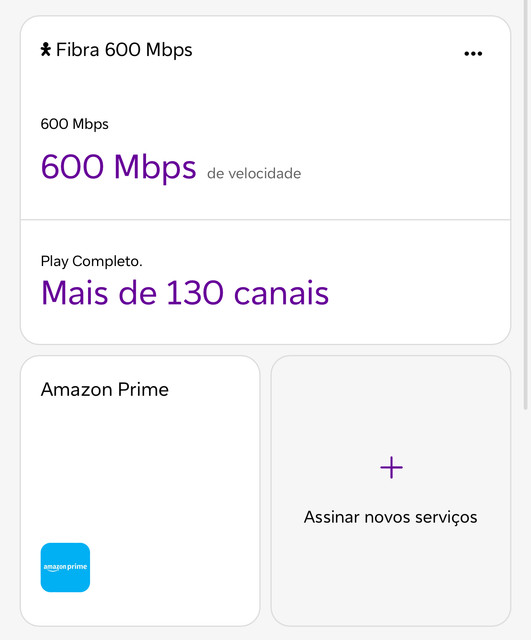Click the page vertical scrollbar

[526, 204]
